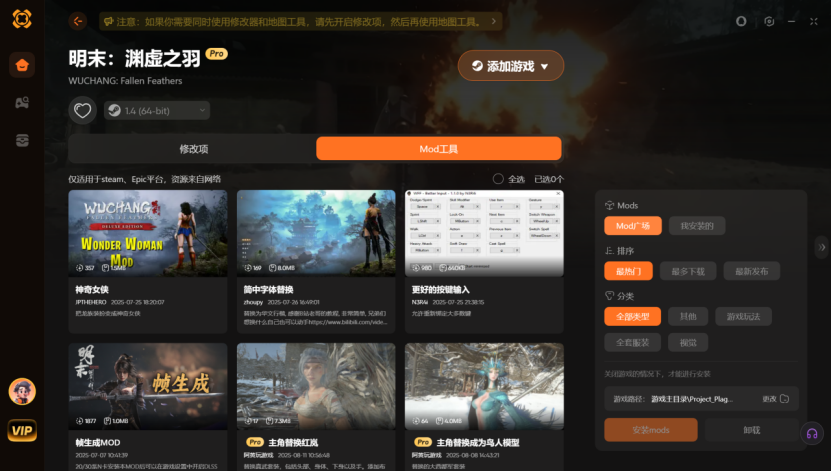Click author JPTHEHERO text
This screenshot has width=831, height=471.
click(91, 302)
